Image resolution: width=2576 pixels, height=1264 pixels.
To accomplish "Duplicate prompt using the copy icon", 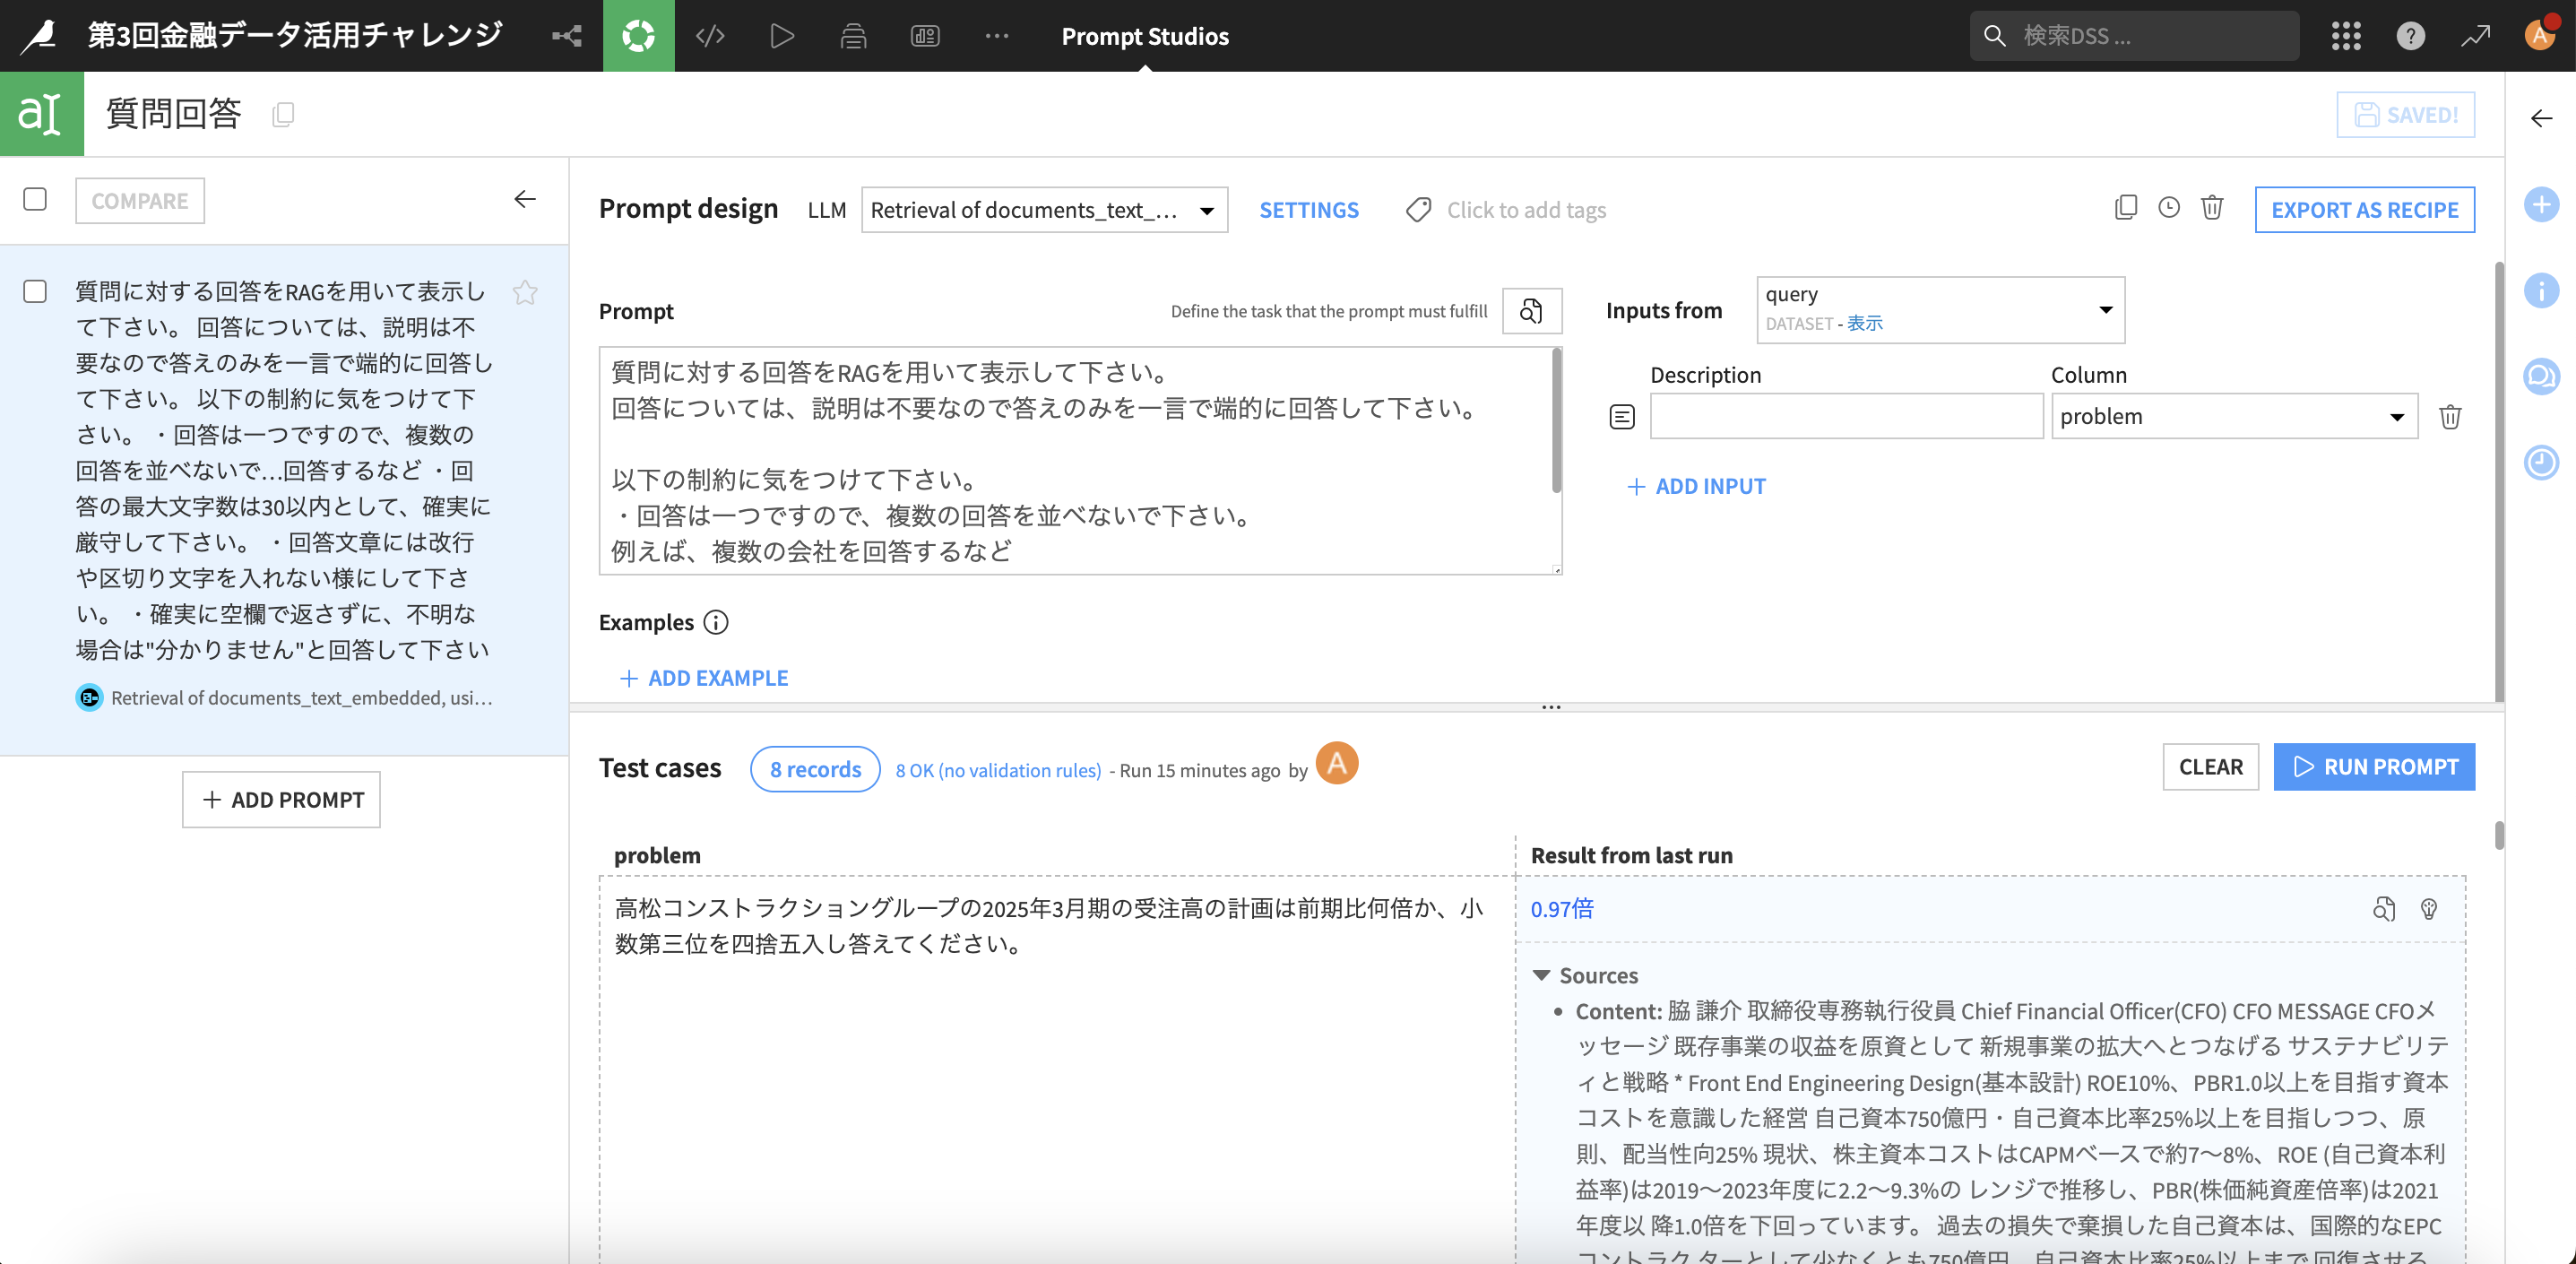I will pos(2125,208).
